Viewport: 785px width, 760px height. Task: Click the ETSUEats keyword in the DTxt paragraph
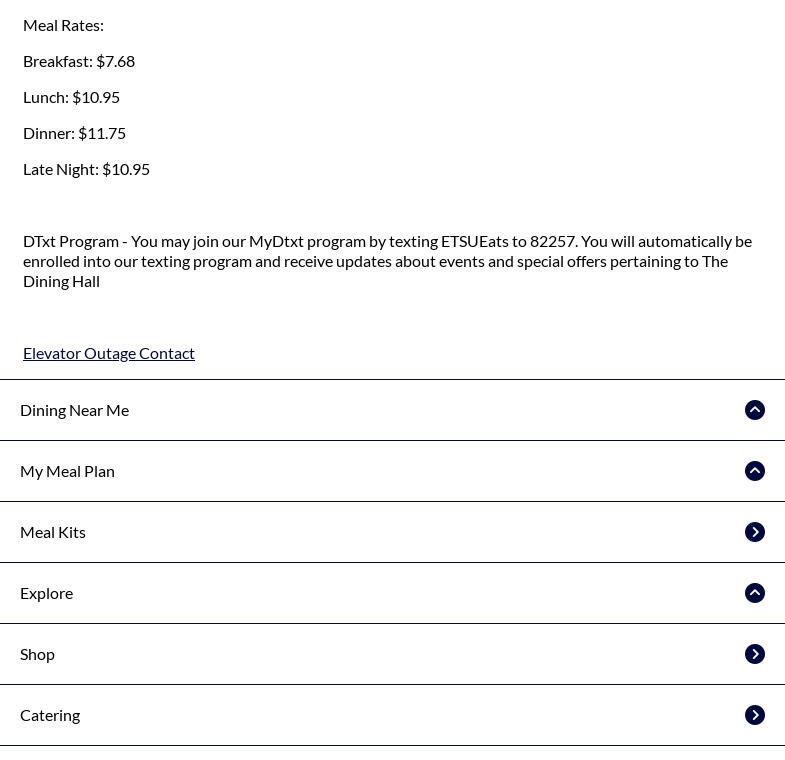(475, 241)
